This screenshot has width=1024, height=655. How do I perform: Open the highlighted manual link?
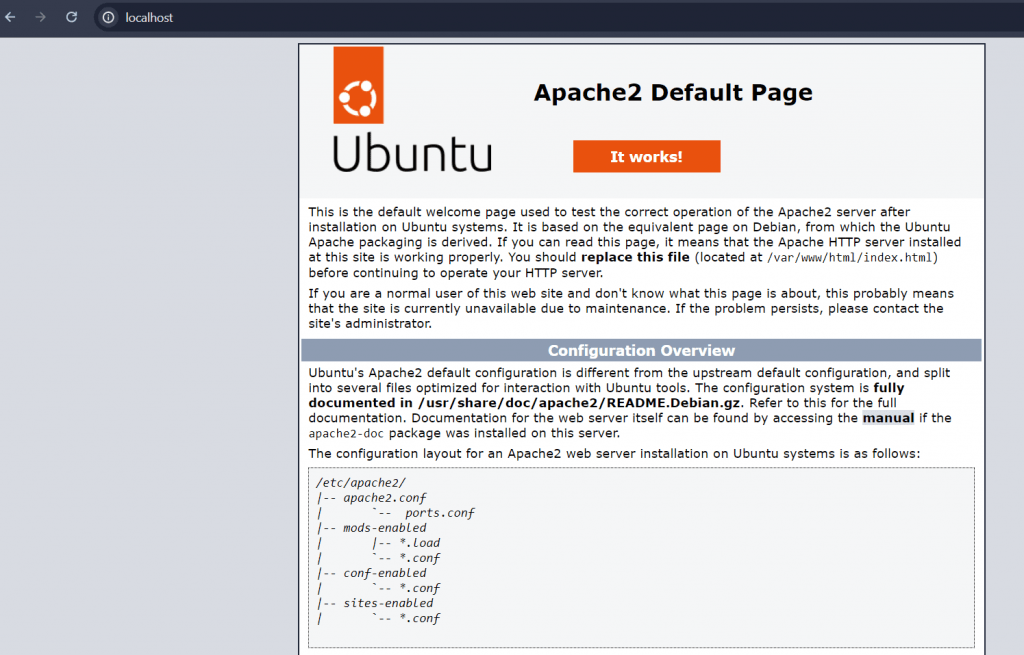(x=888, y=418)
